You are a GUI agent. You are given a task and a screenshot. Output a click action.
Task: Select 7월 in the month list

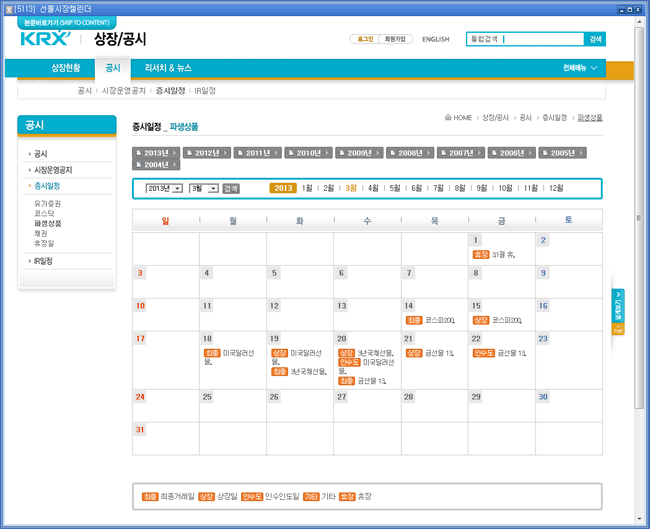(438, 188)
